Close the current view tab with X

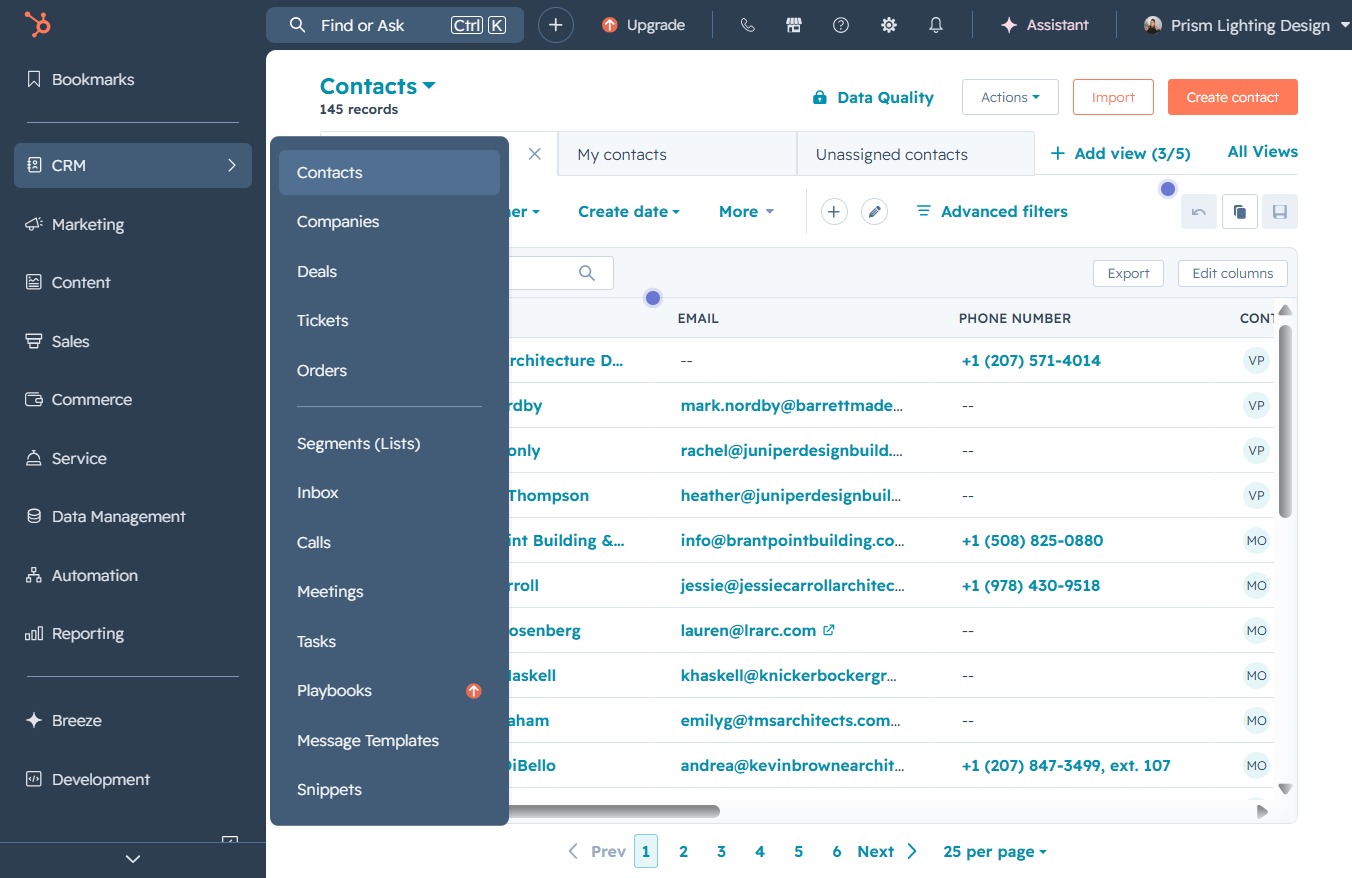tap(535, 154)
